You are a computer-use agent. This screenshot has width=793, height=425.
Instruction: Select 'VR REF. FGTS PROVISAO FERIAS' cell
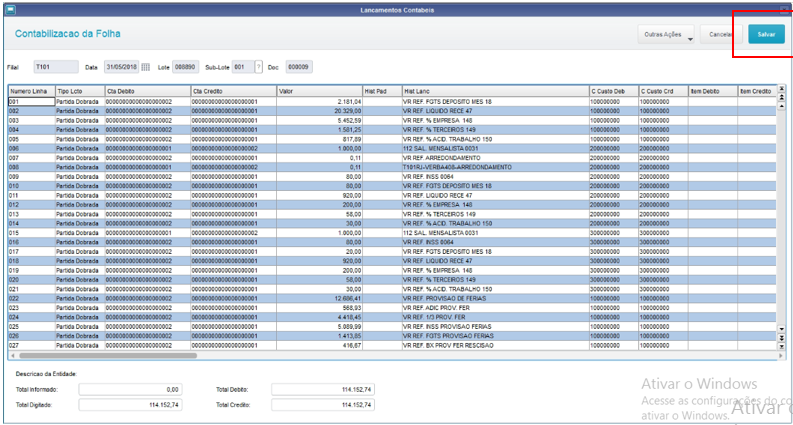click(x=495, y=336)
